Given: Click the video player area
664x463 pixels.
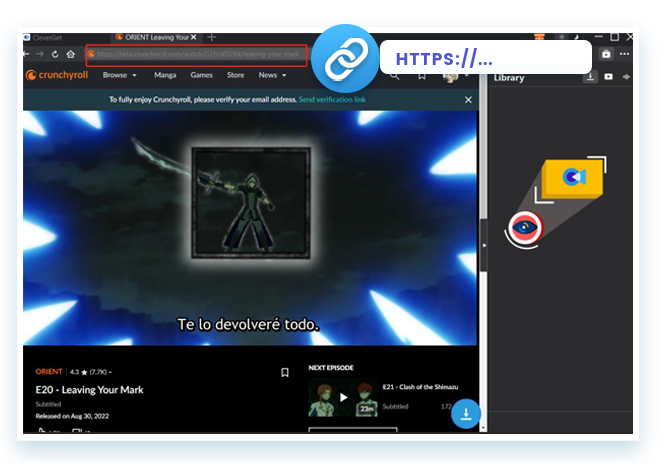Looking at the screenshot, I should point(250,228).
